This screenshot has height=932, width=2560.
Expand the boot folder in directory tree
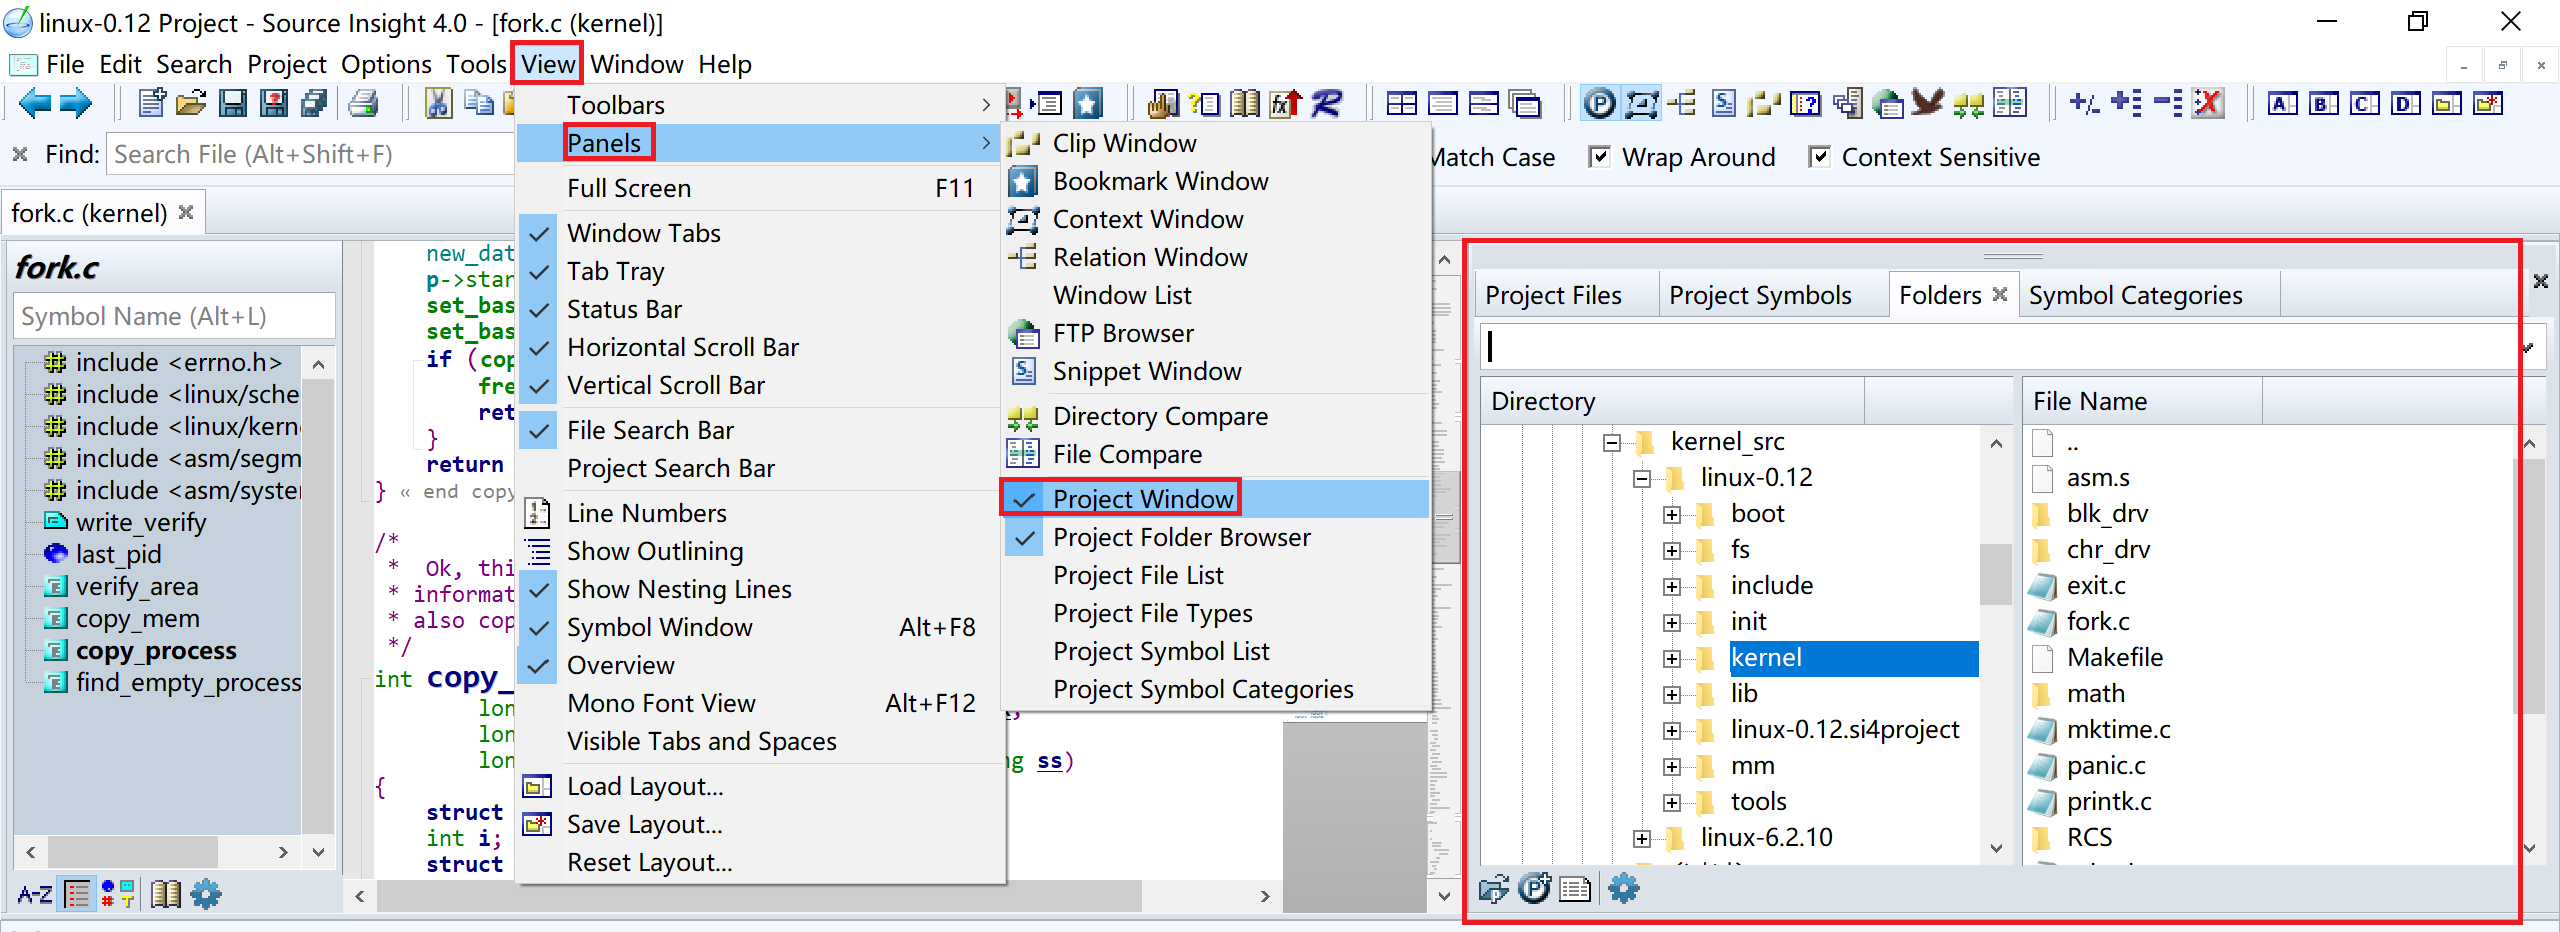(1671, 514)
